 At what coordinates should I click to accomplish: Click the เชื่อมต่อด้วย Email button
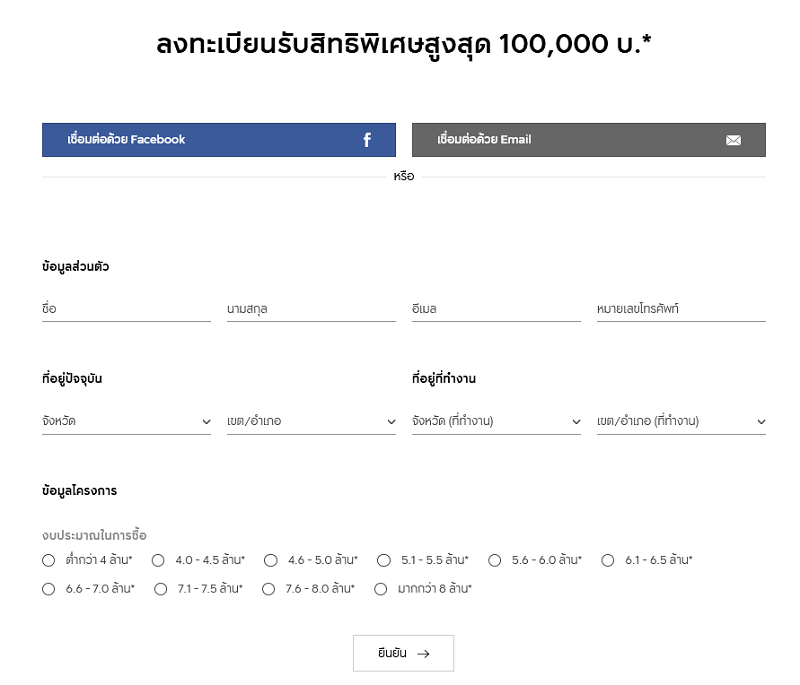tap(589, 140)
